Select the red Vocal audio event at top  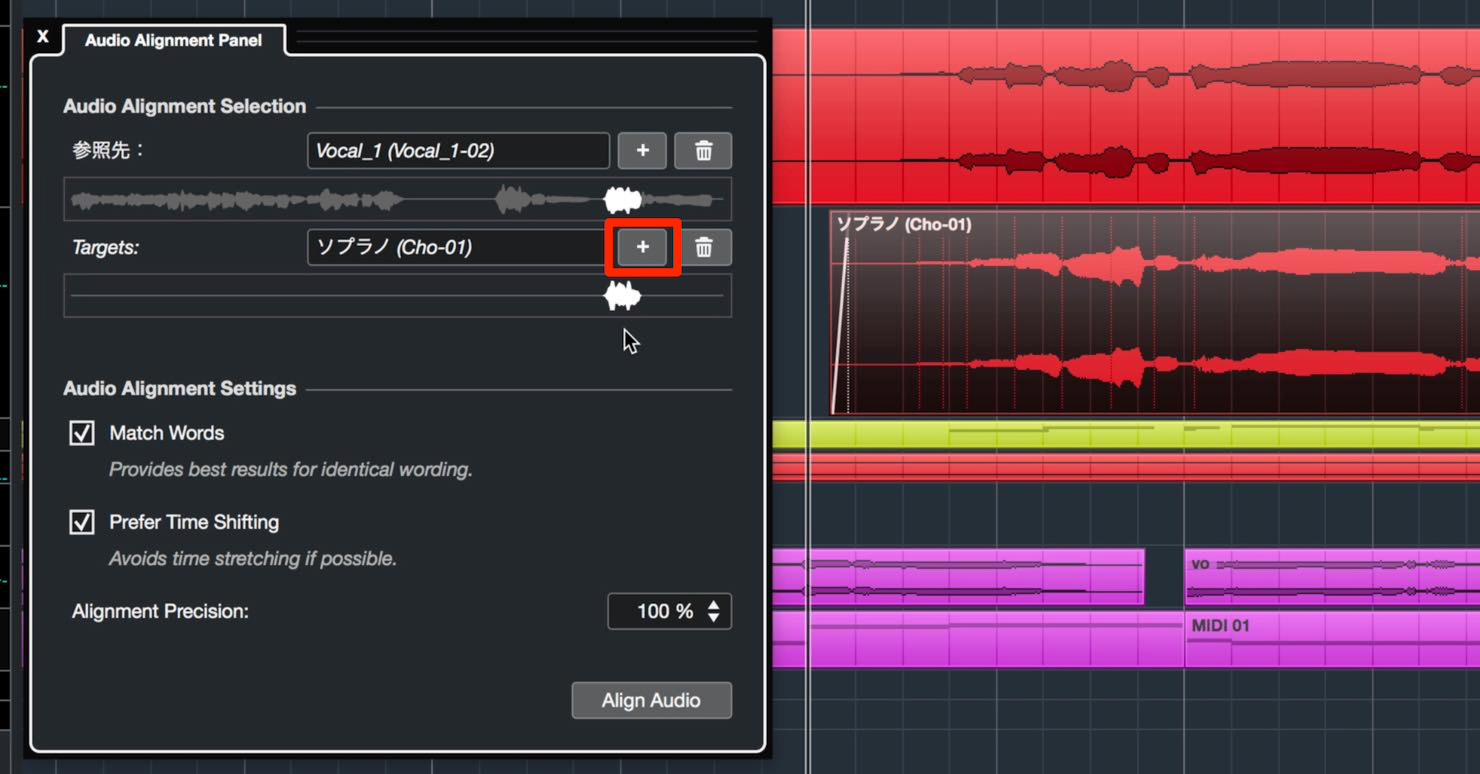(x=1125, y=117)
